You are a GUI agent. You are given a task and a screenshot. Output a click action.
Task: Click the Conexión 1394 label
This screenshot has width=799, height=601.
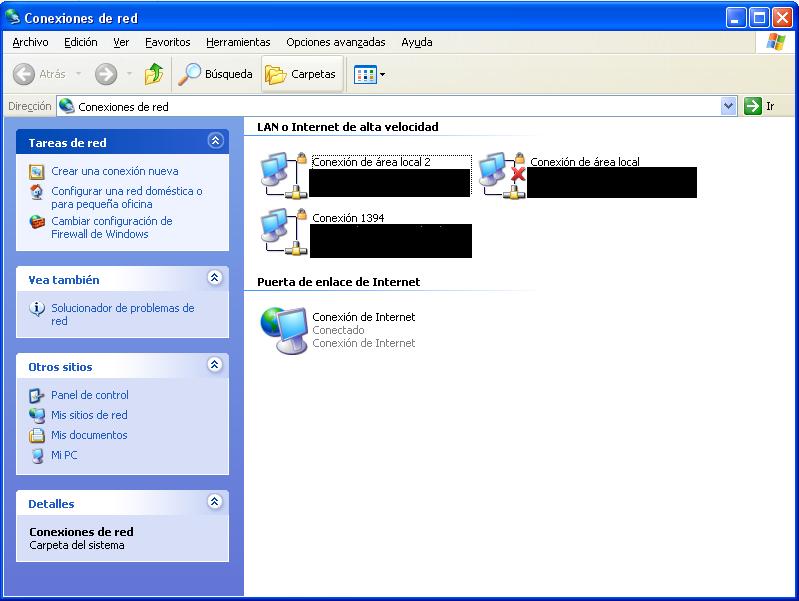pyautogui.click(x=348, y=218)
